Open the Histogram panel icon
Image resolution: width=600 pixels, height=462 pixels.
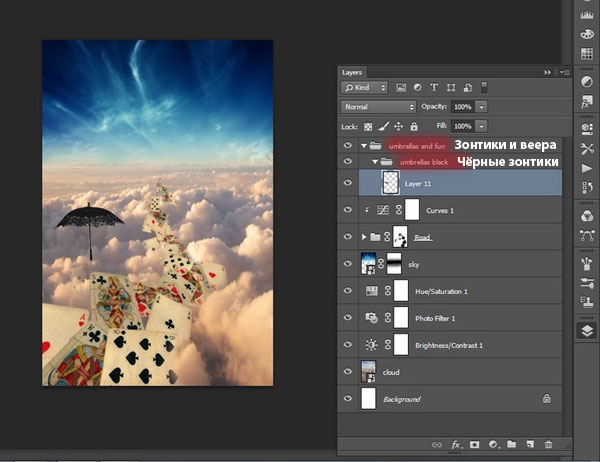click(x=587, y=15)
